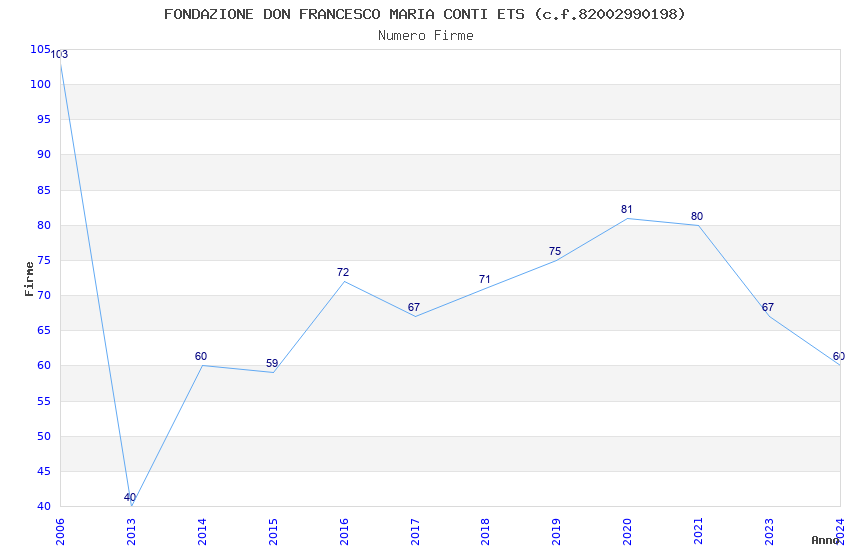Screen dimensions: 850x550
Task: Click the 67 data label above 2017
Action: coord(414,307)
